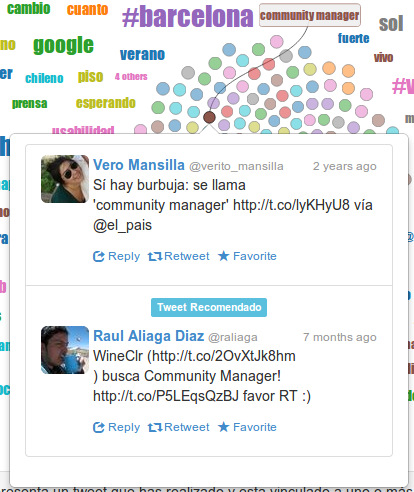Image resolution: width=414 pixels, height=492 pixels.
Task: Select the community manager tag
Action: (x=310, y=15)
